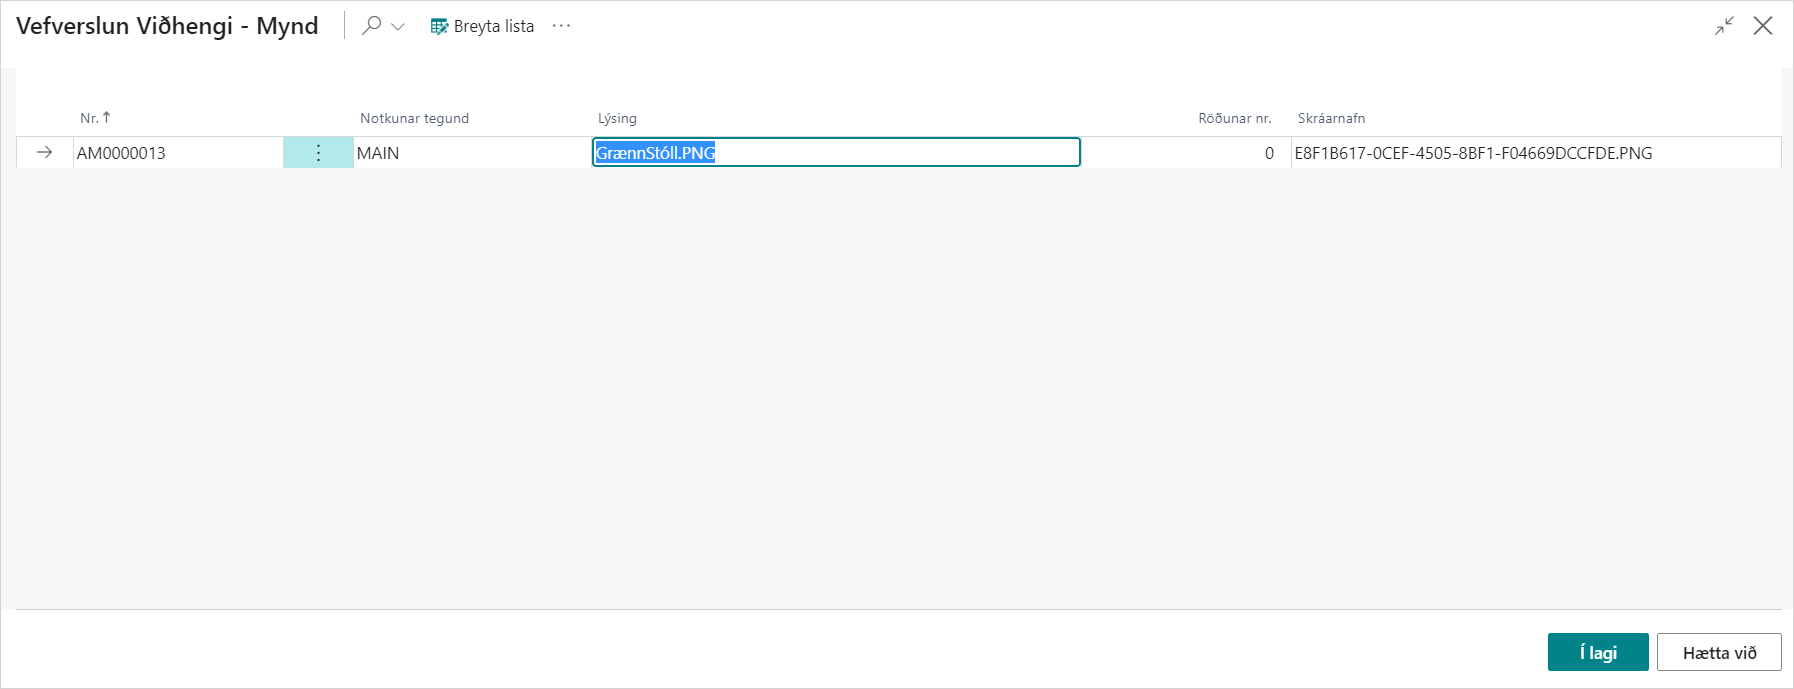Sort by the Nr. column header

tap(90, 118)
